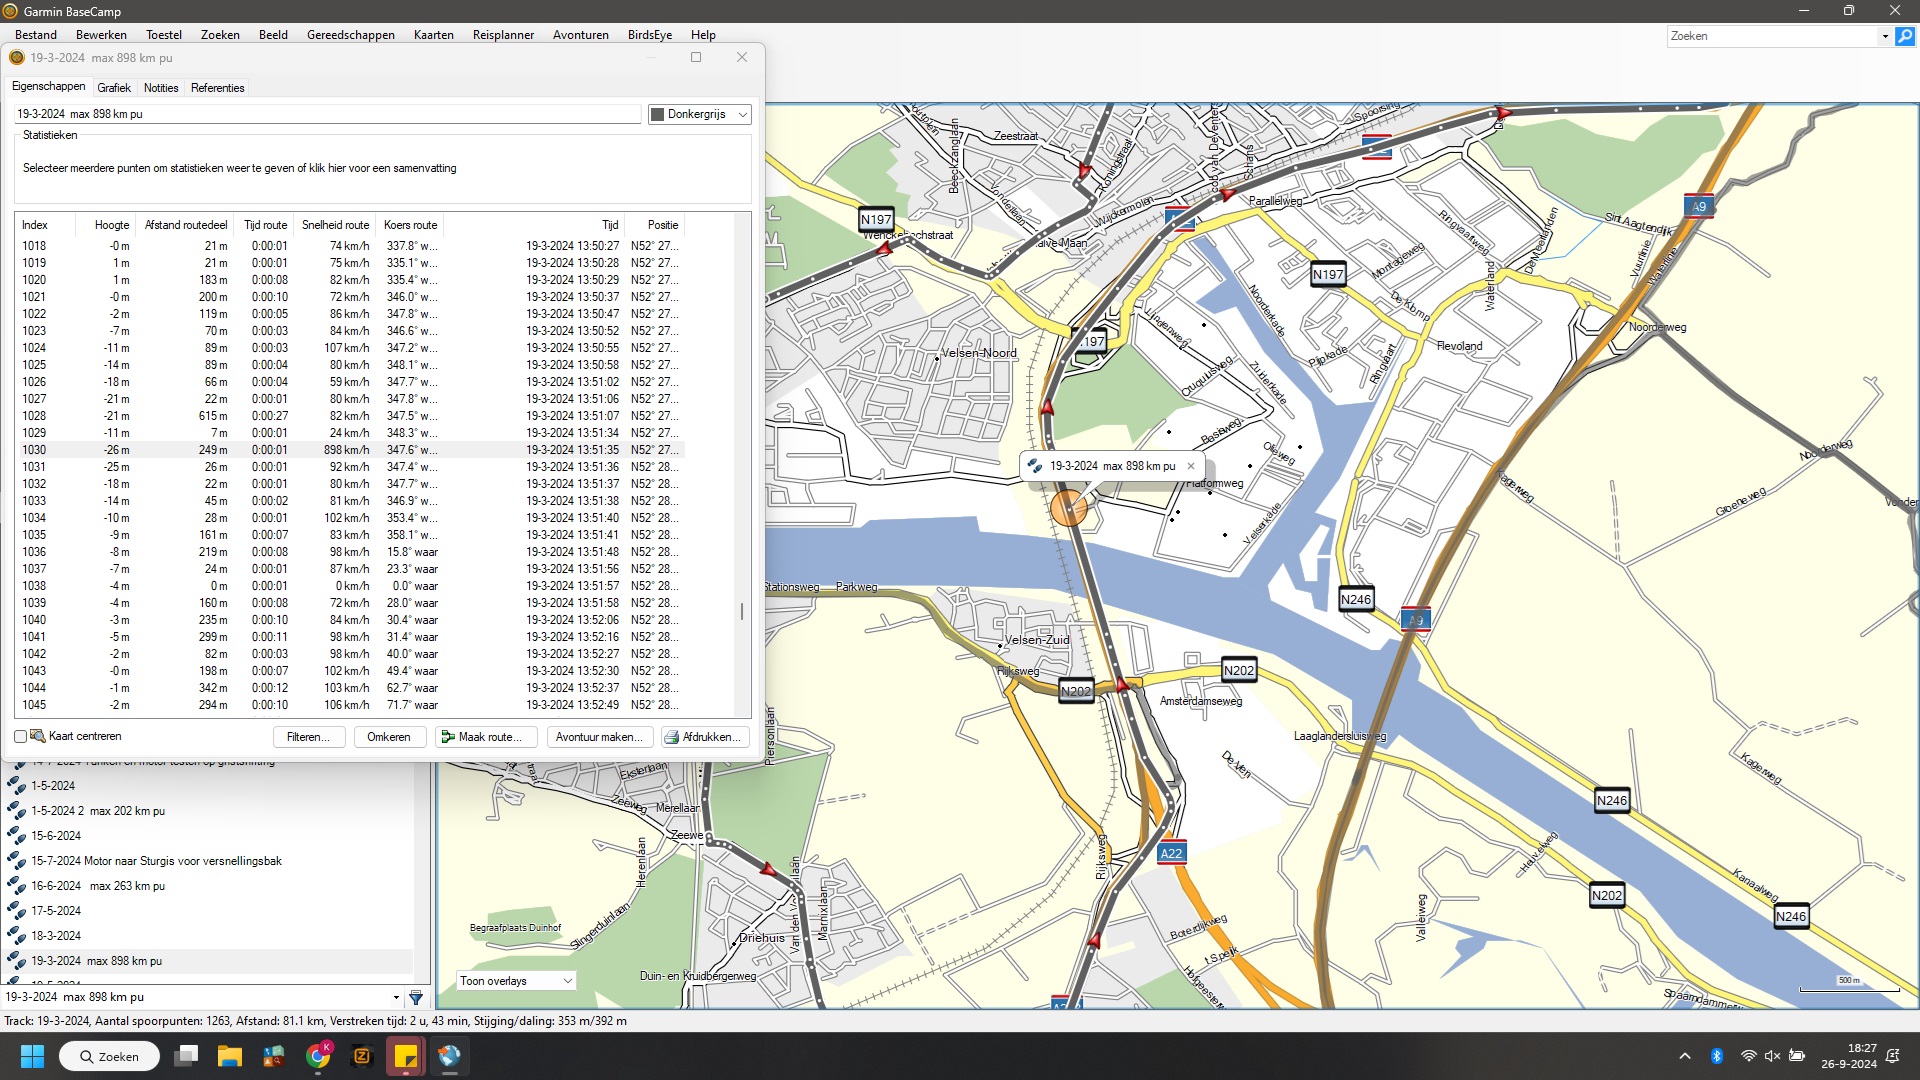Click the icon in the track properties title bar
Screen dimensions: 1920x1080
pos(17,58)
